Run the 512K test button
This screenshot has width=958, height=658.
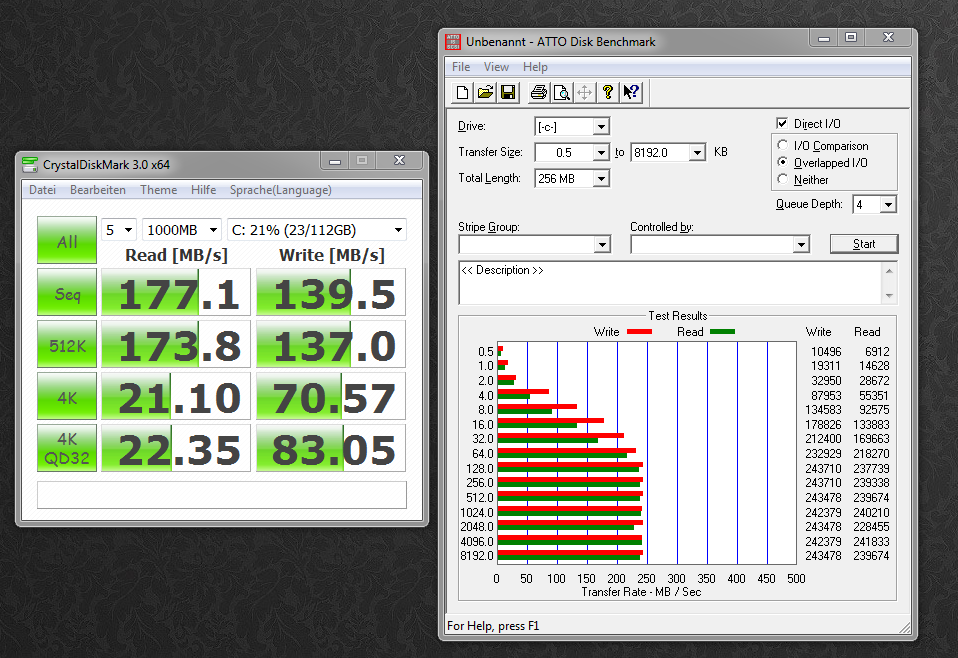tap(67, 344)
